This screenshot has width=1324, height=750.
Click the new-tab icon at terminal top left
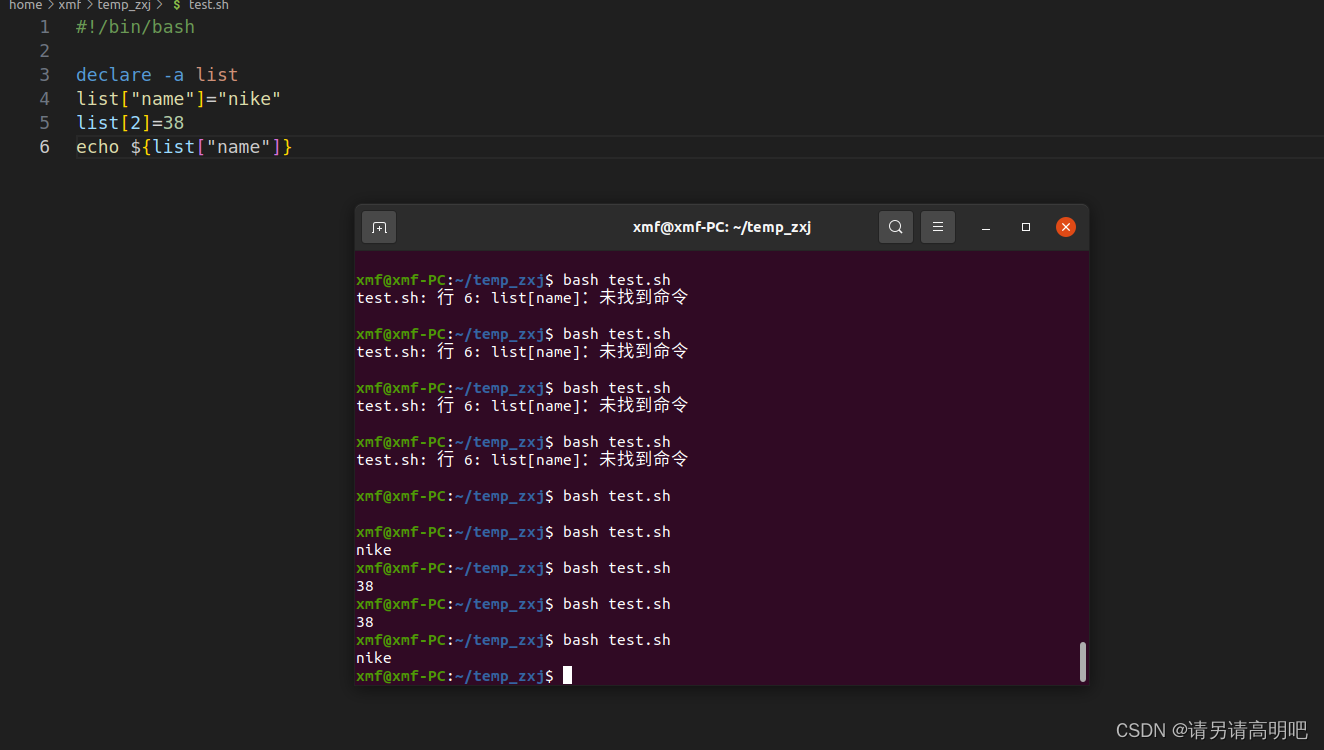tap(378, 226)
